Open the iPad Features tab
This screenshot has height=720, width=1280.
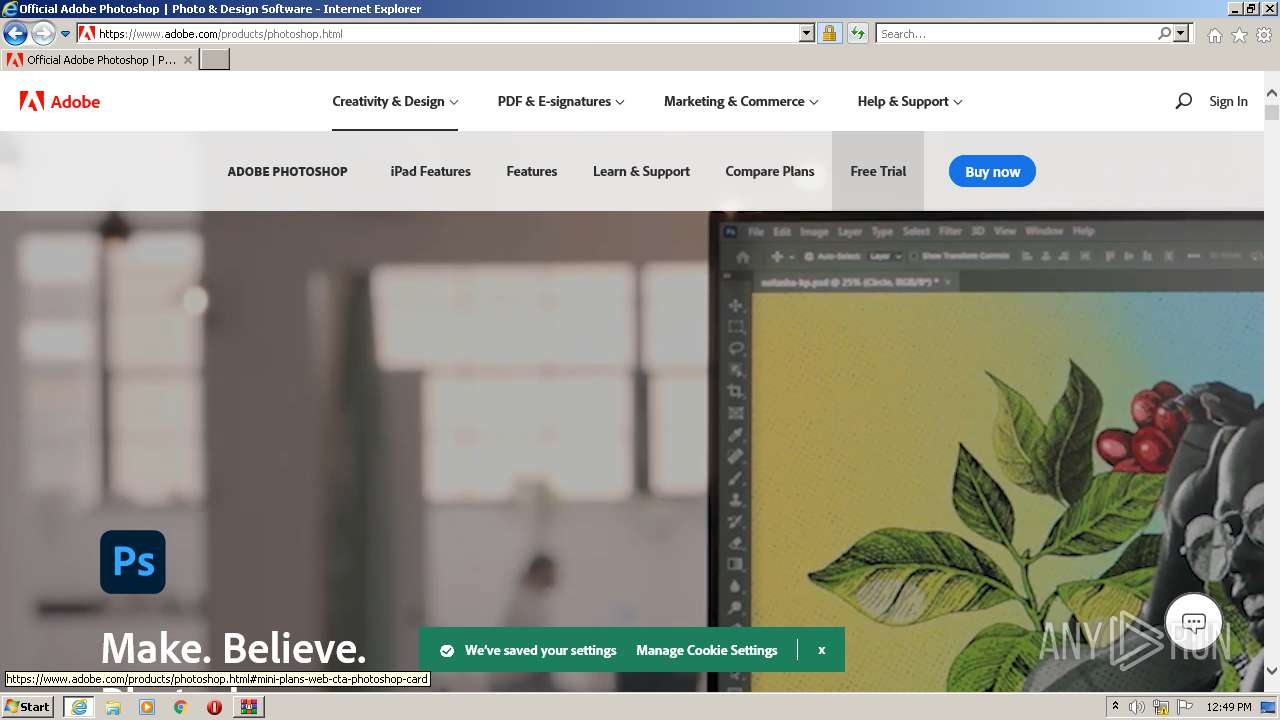pyautogui.click(x=430, y=171)
